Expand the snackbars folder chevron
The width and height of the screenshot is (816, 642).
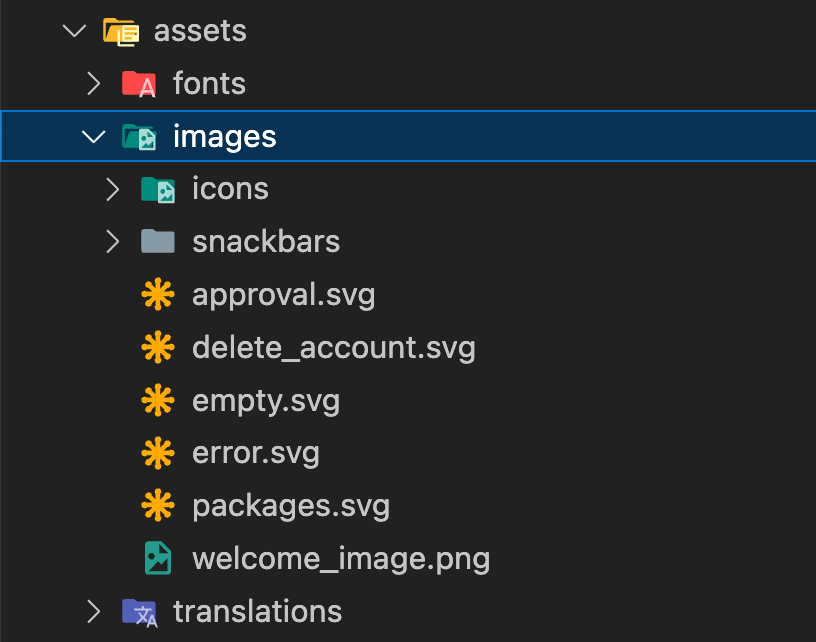tap(113, 242)
